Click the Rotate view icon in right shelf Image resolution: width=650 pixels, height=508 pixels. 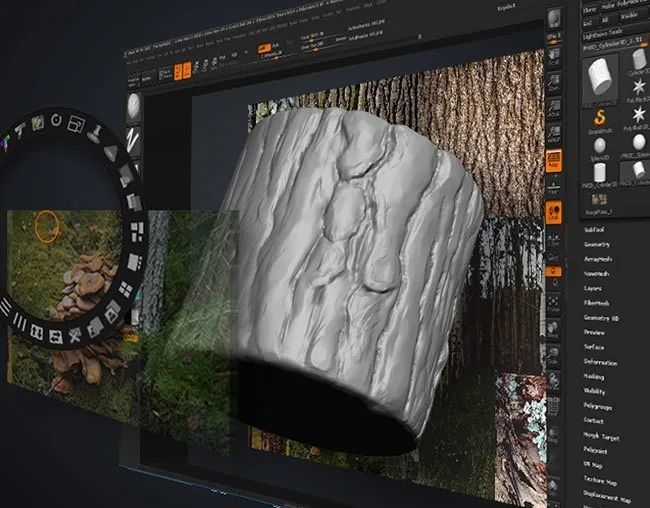point(553,381)
